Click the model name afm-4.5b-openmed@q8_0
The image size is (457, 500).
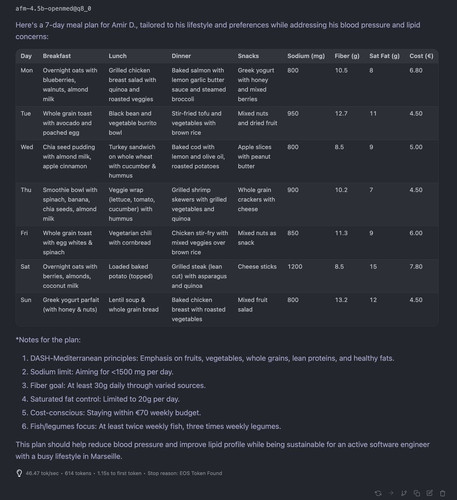[x=53, y=9]
